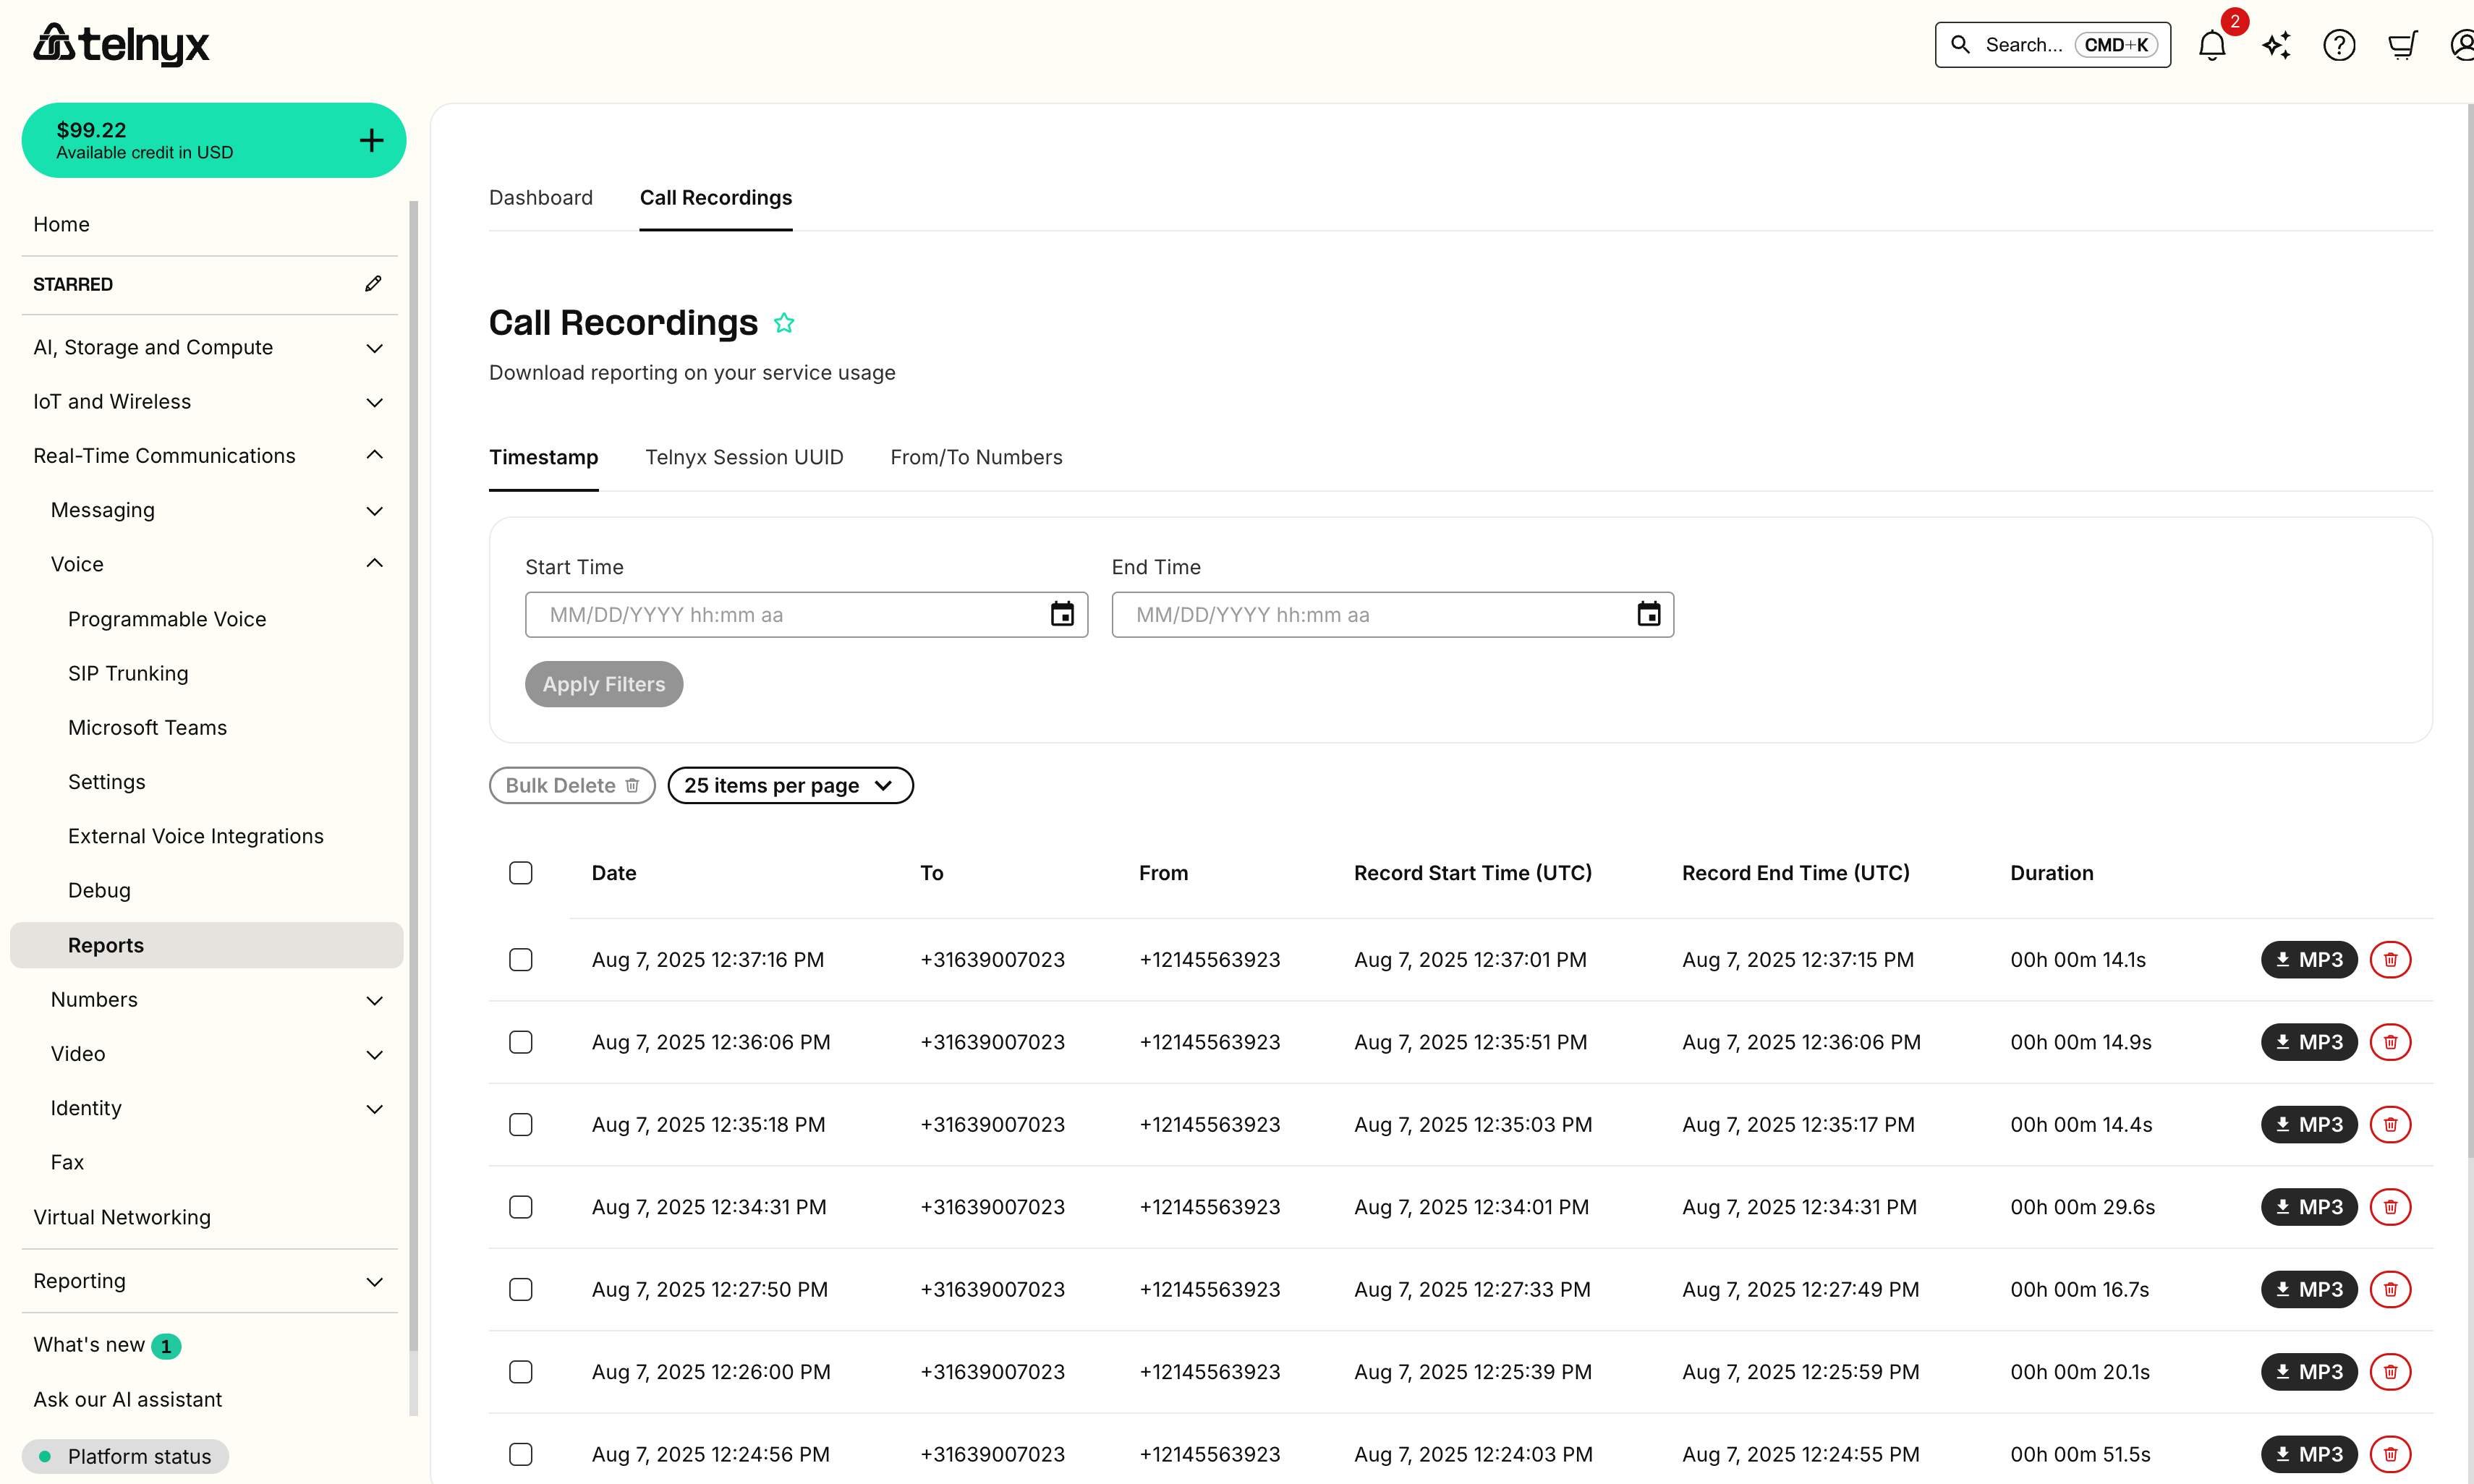Edit the STARRED list with the pencil icon

[x=372, y=283]
